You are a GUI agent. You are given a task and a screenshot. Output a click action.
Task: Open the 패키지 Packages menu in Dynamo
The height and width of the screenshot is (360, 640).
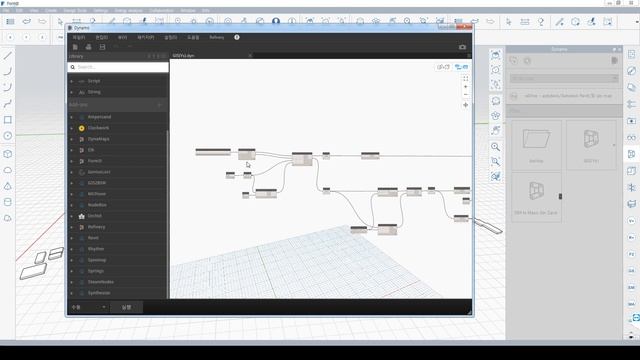(x=145, y=37)
